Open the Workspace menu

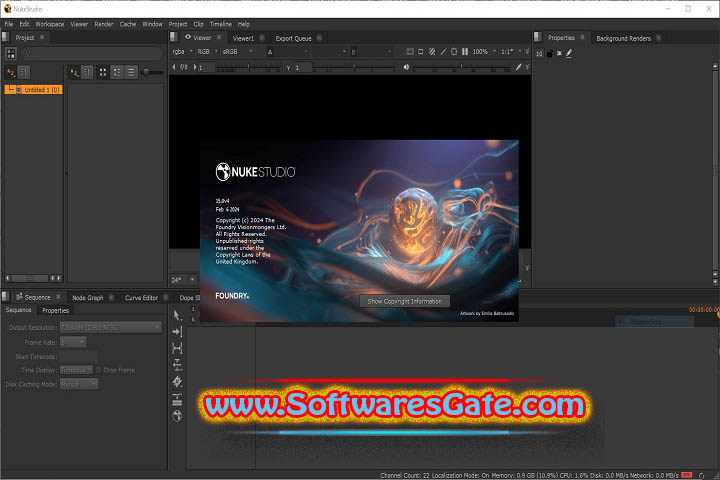[50, 24]
